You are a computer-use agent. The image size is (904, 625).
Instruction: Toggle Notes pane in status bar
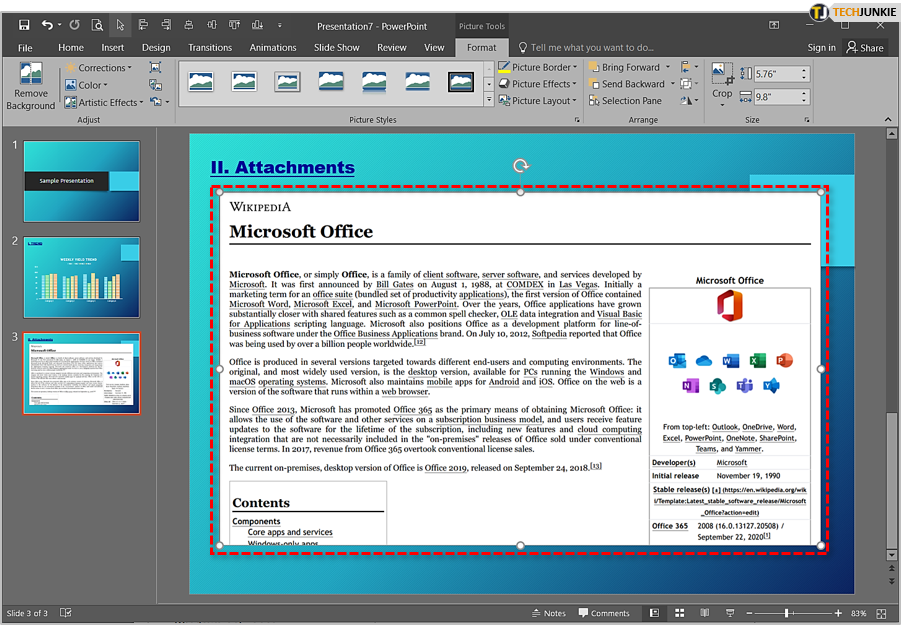549,613
